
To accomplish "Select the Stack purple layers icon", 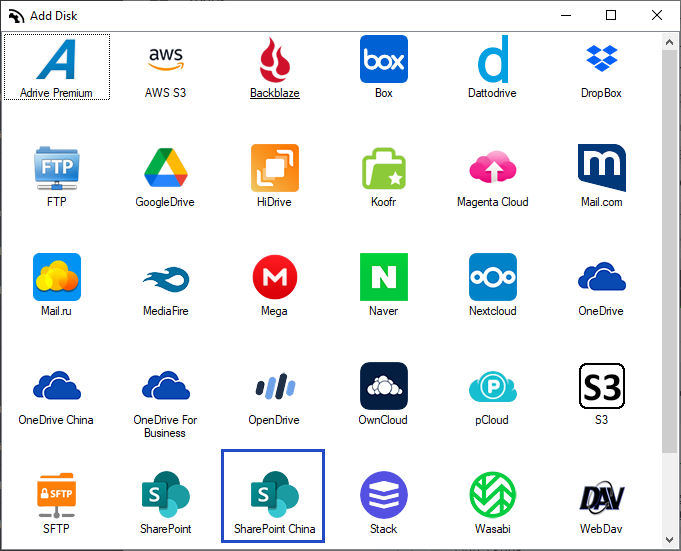I will [384, 495].
